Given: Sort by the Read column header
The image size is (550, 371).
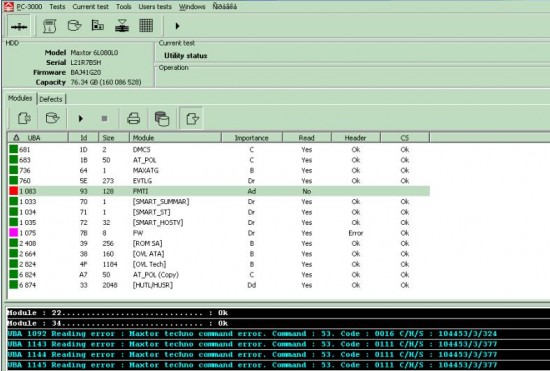Looking at the screenshot, I should click(x=307, y=138).
